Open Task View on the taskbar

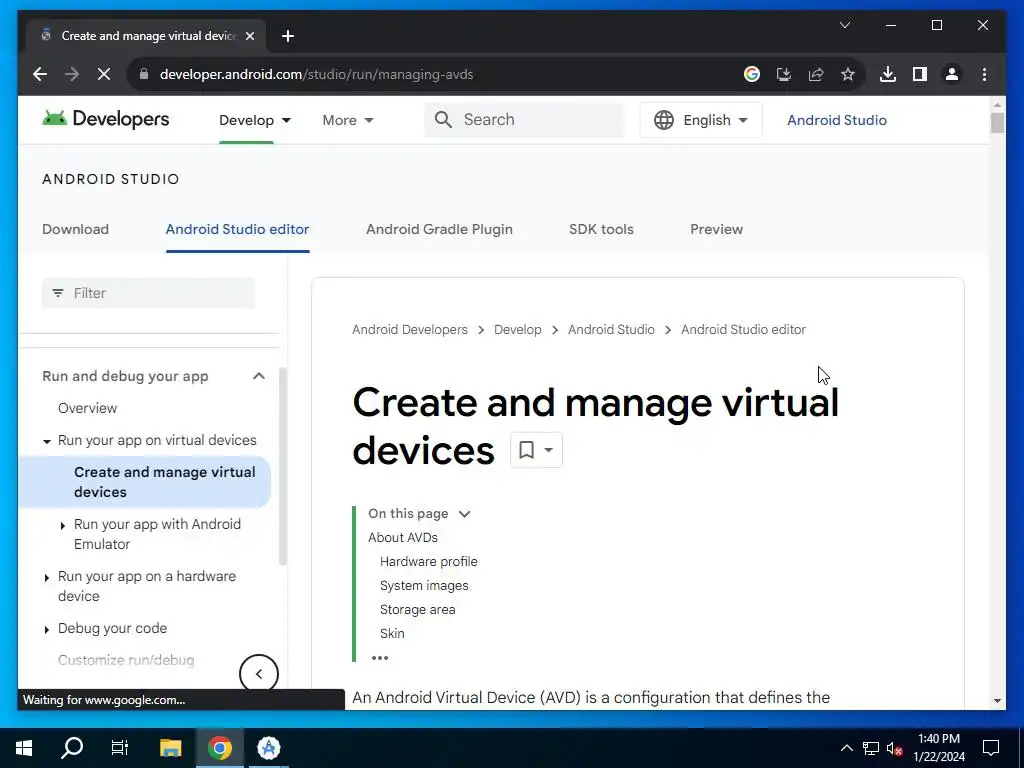(x=120, y=748)
